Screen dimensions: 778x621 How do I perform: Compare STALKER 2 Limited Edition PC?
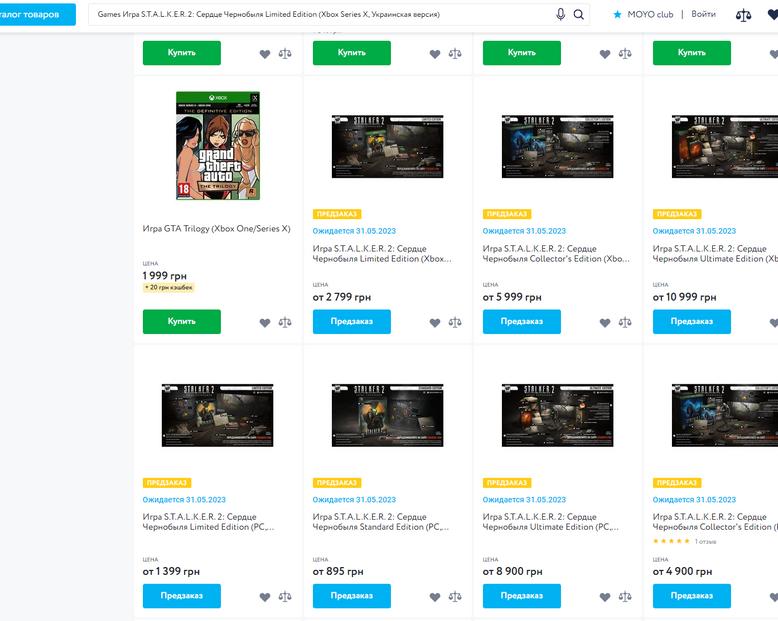[x=285, y=597]
